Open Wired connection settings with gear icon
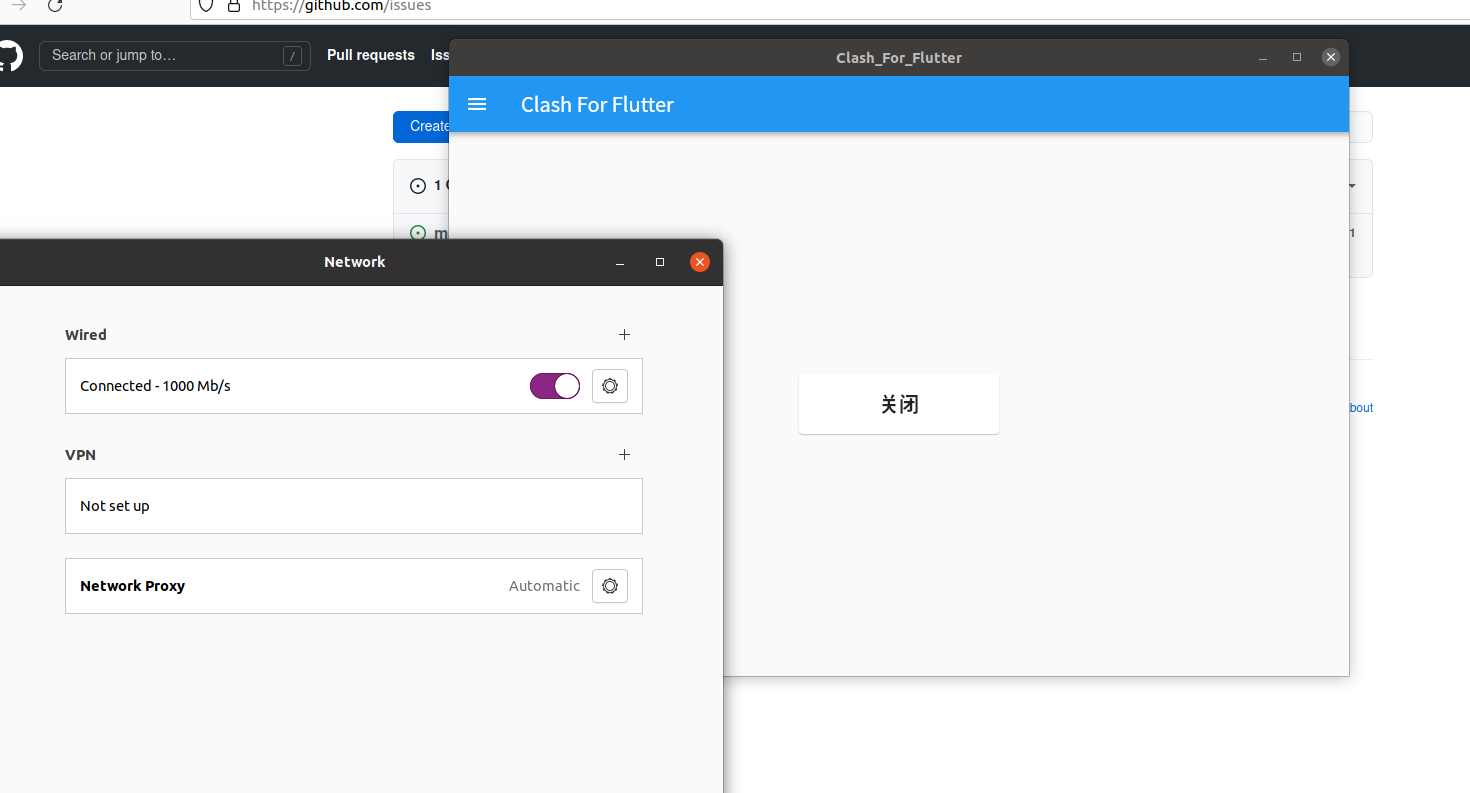 click(x=610, y=386)
